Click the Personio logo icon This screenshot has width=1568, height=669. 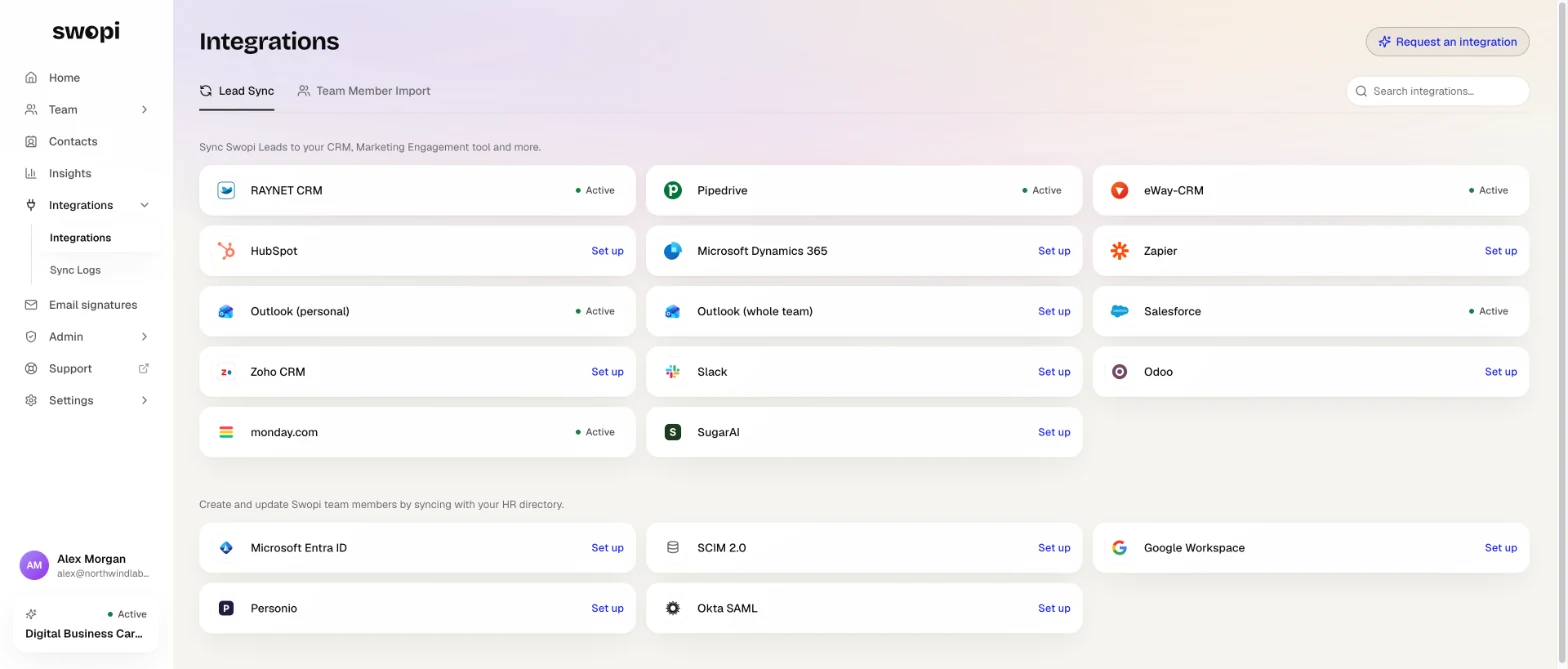(226, 608)
